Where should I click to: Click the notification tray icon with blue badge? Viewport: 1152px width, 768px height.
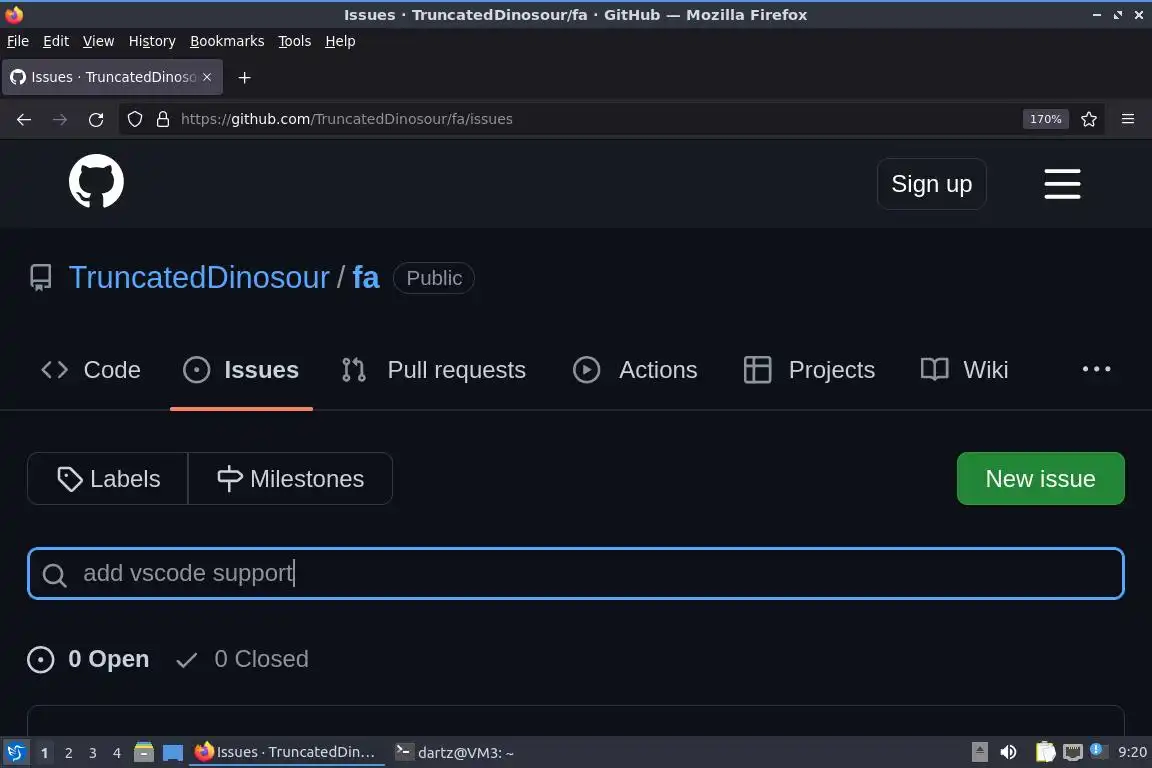[1098, 750]
